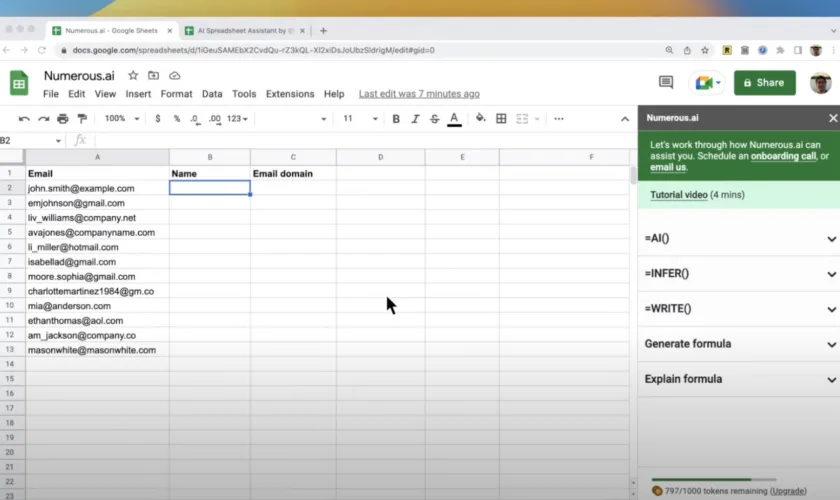The height and width of the screenshot is (500, 840).
Task: Increase decimal places icon
Action: (x=215, y=119)
